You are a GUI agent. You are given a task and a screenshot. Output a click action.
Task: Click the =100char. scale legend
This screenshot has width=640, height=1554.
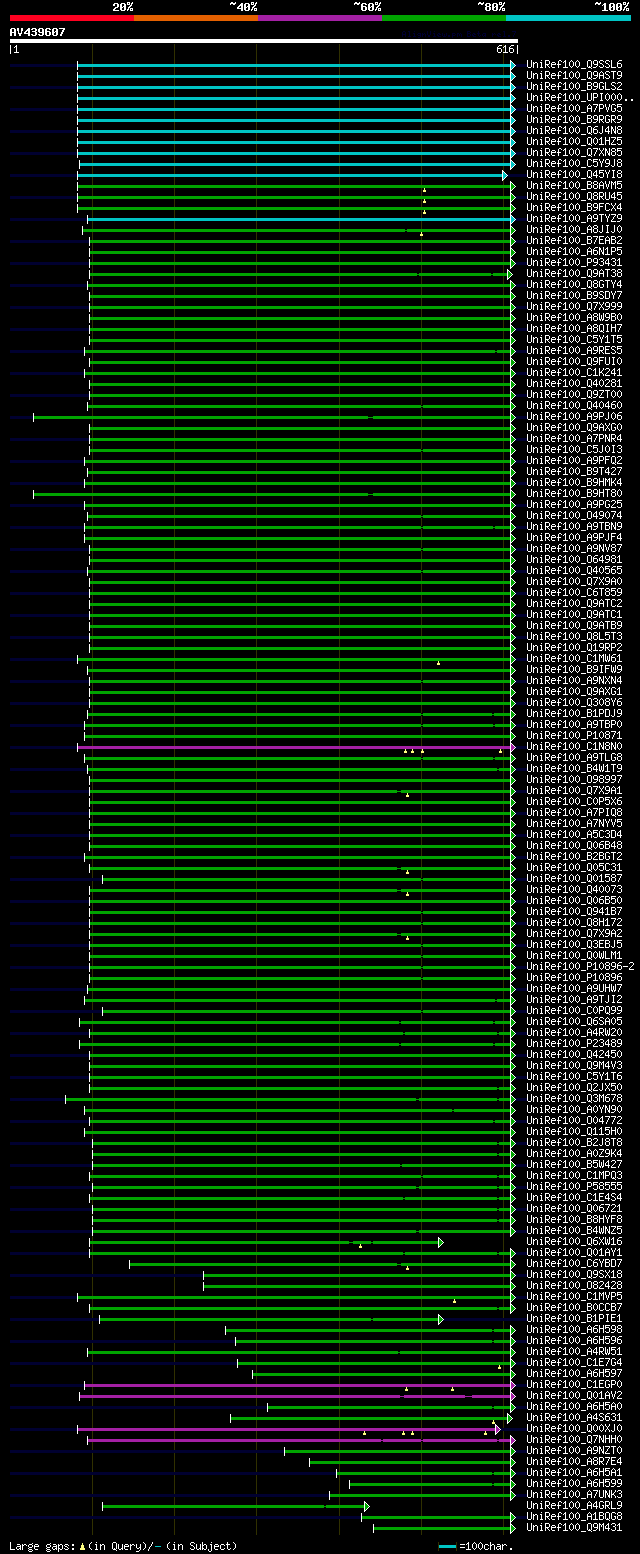pos(475,1546)
